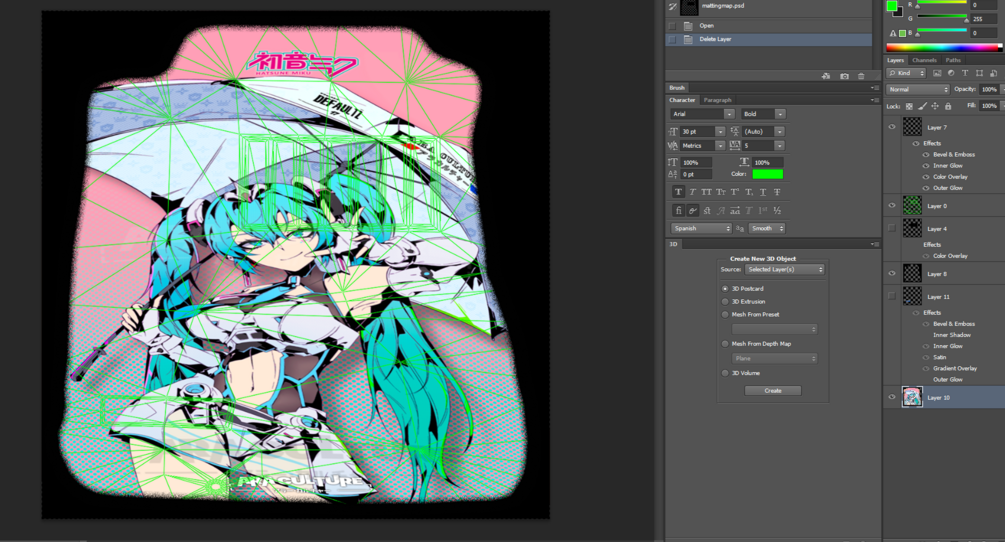Open Source Selected Layer(s) dropdown
Screen dimensions: 1005x542
click(785, 269)
